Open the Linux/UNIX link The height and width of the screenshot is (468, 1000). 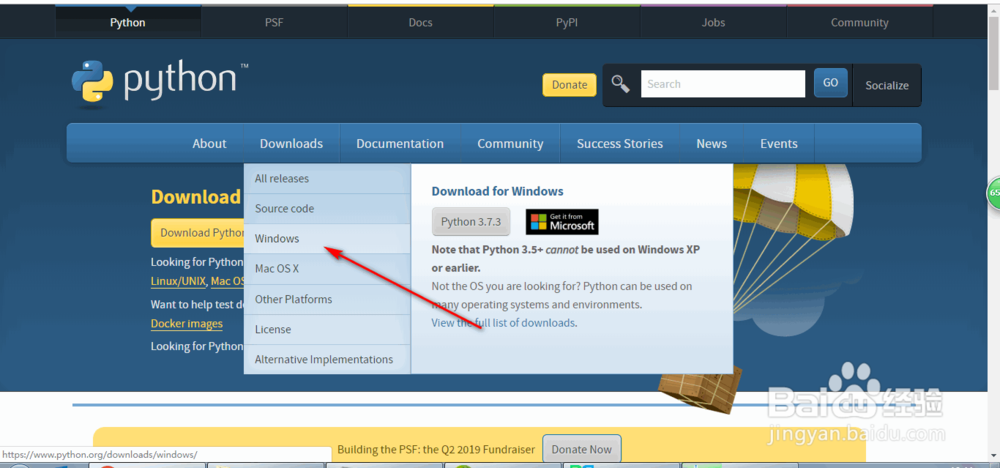[180, 281]
